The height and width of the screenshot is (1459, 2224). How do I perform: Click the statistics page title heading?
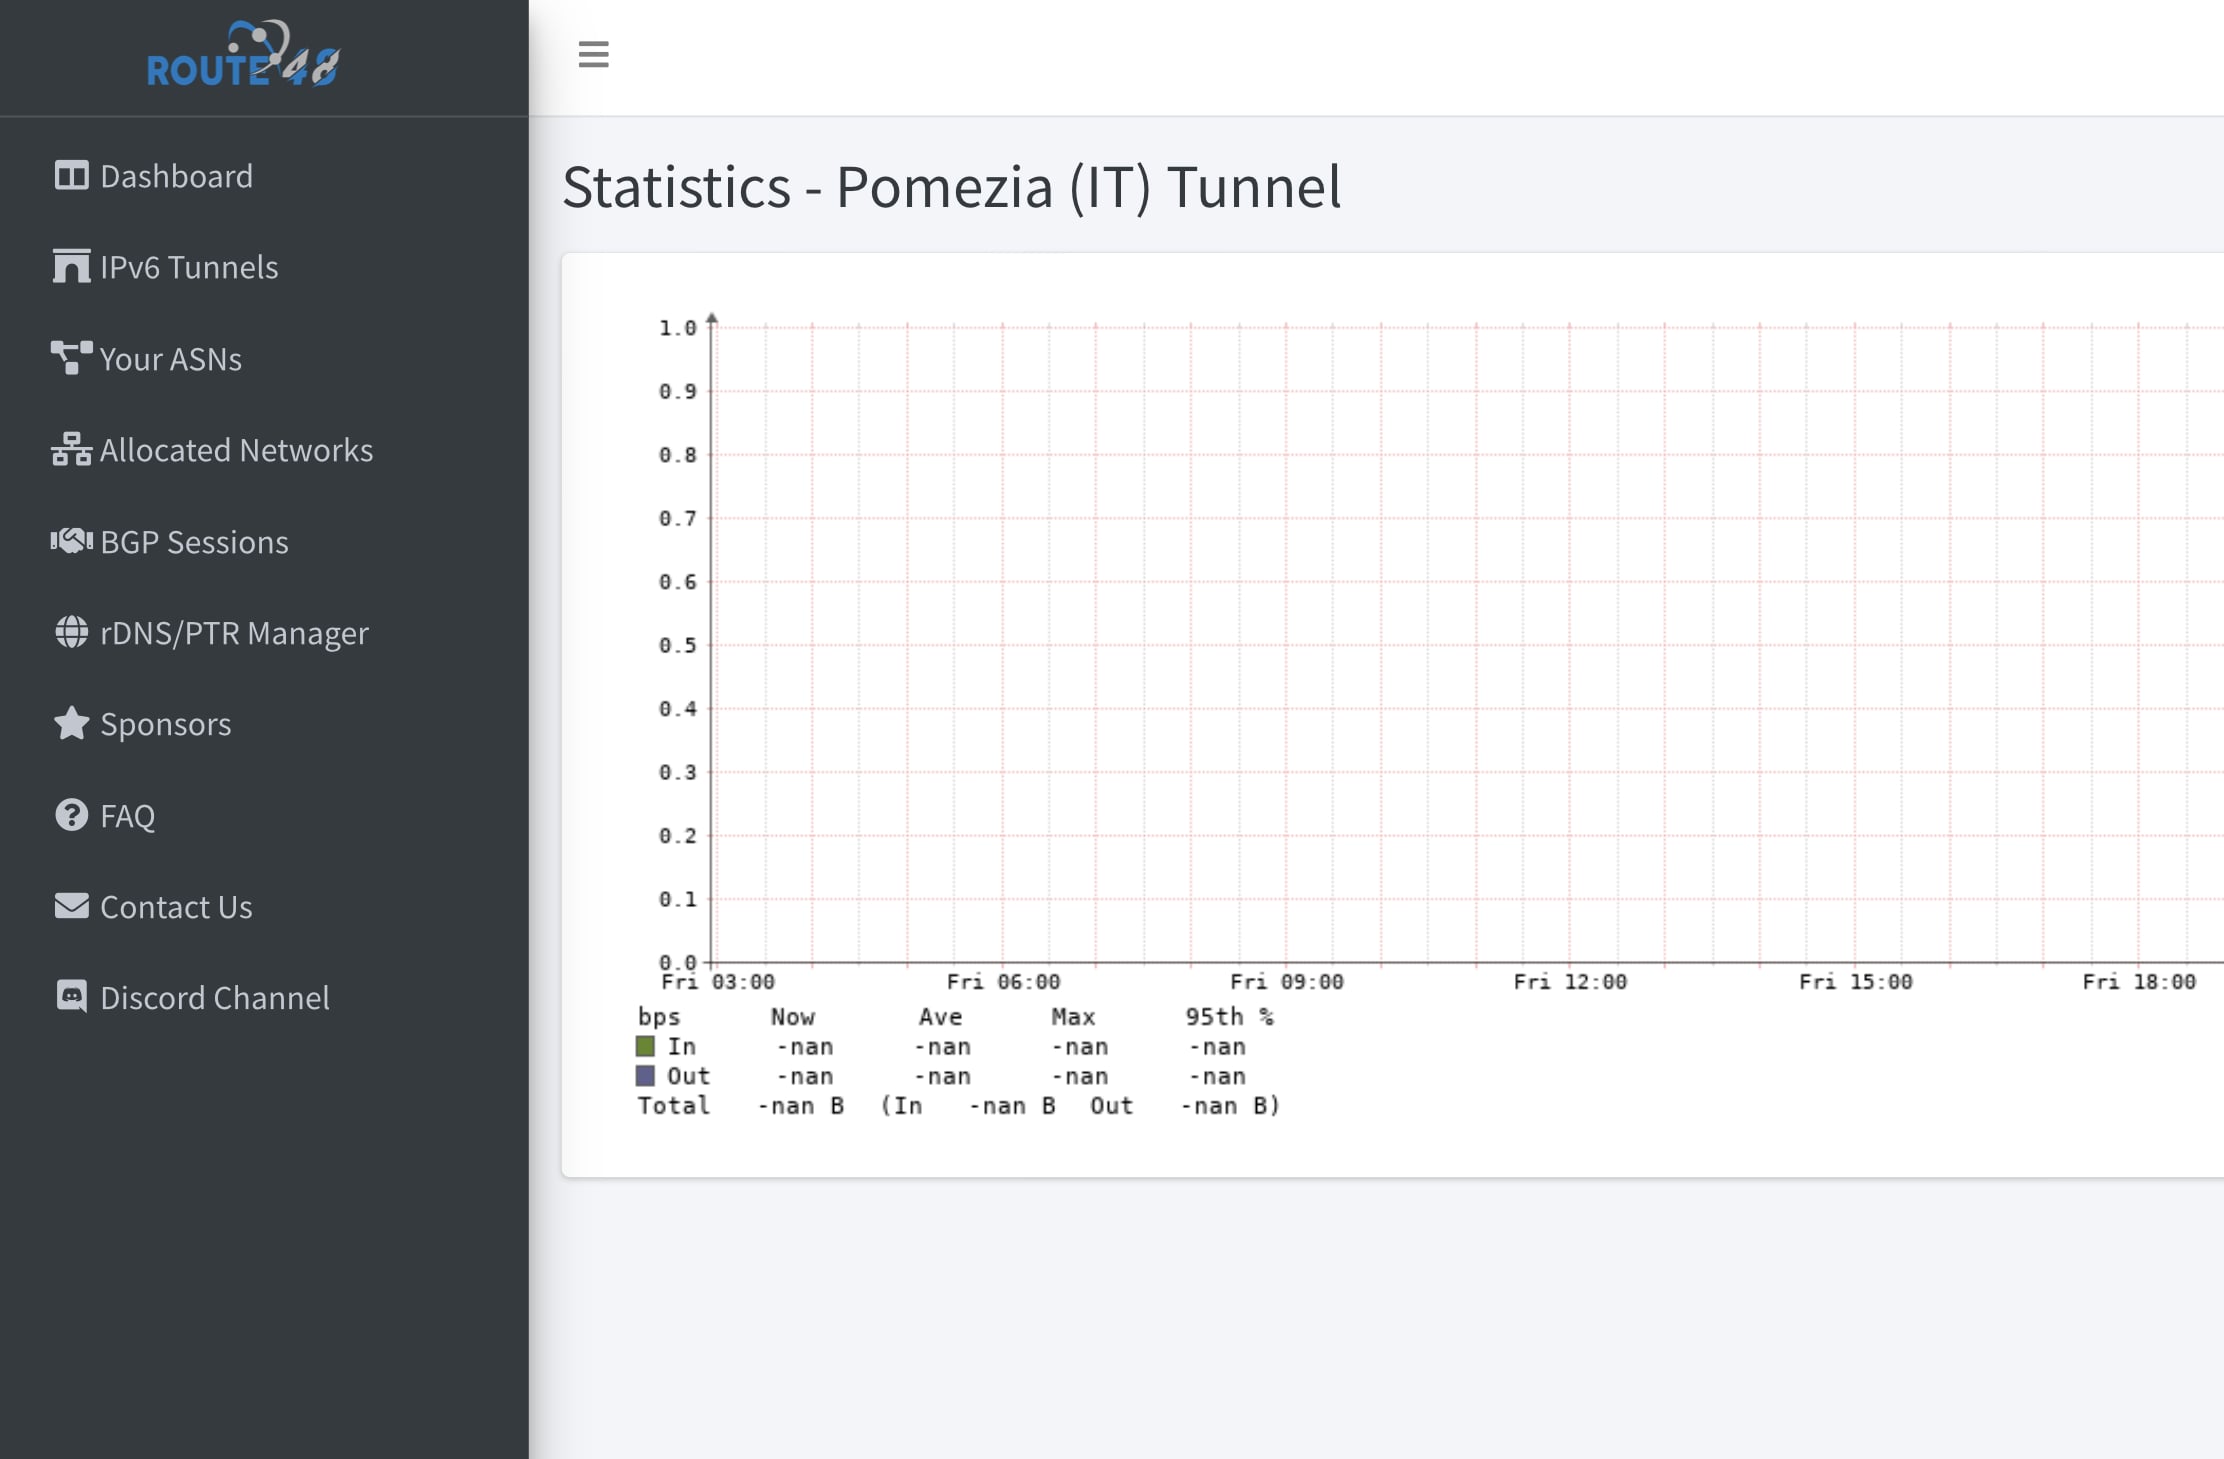951,187
